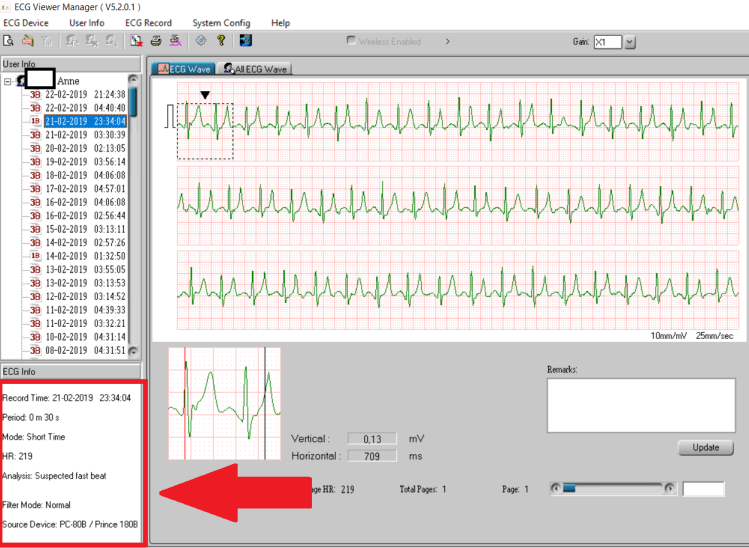Open system settings via the blue gear icon
Image resolution: width=749 pixels, height=548 pixels.
click(201, 41)
